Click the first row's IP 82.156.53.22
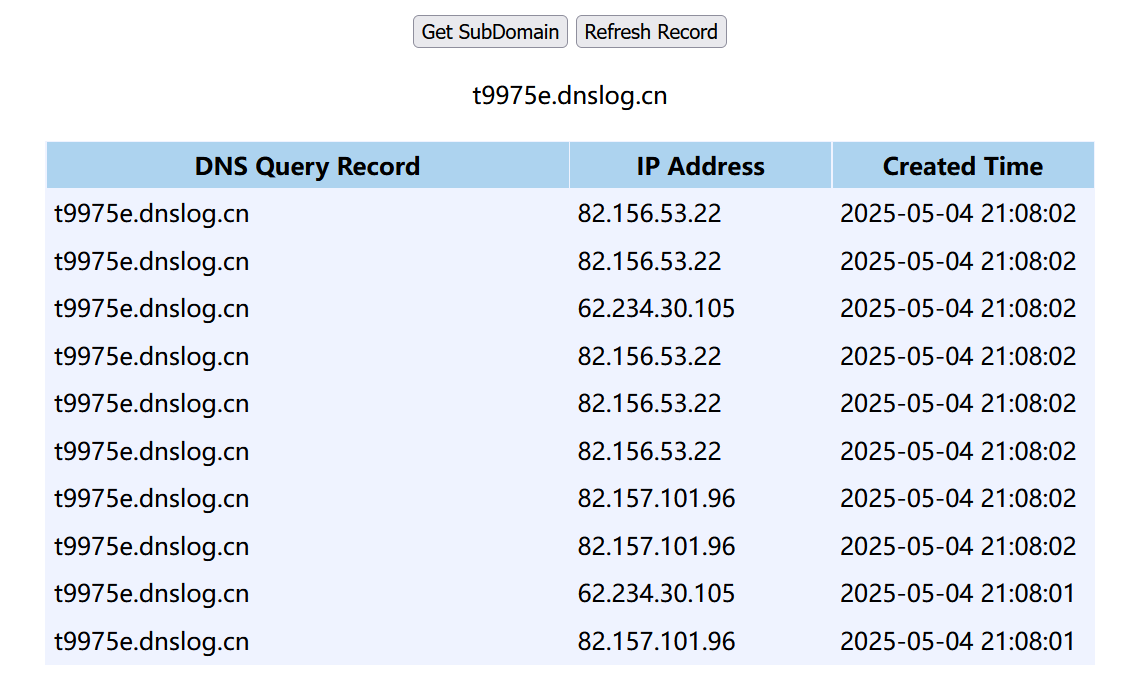Image resolution: width=1144 pixels, height=698 pixels. click(649, 214)
